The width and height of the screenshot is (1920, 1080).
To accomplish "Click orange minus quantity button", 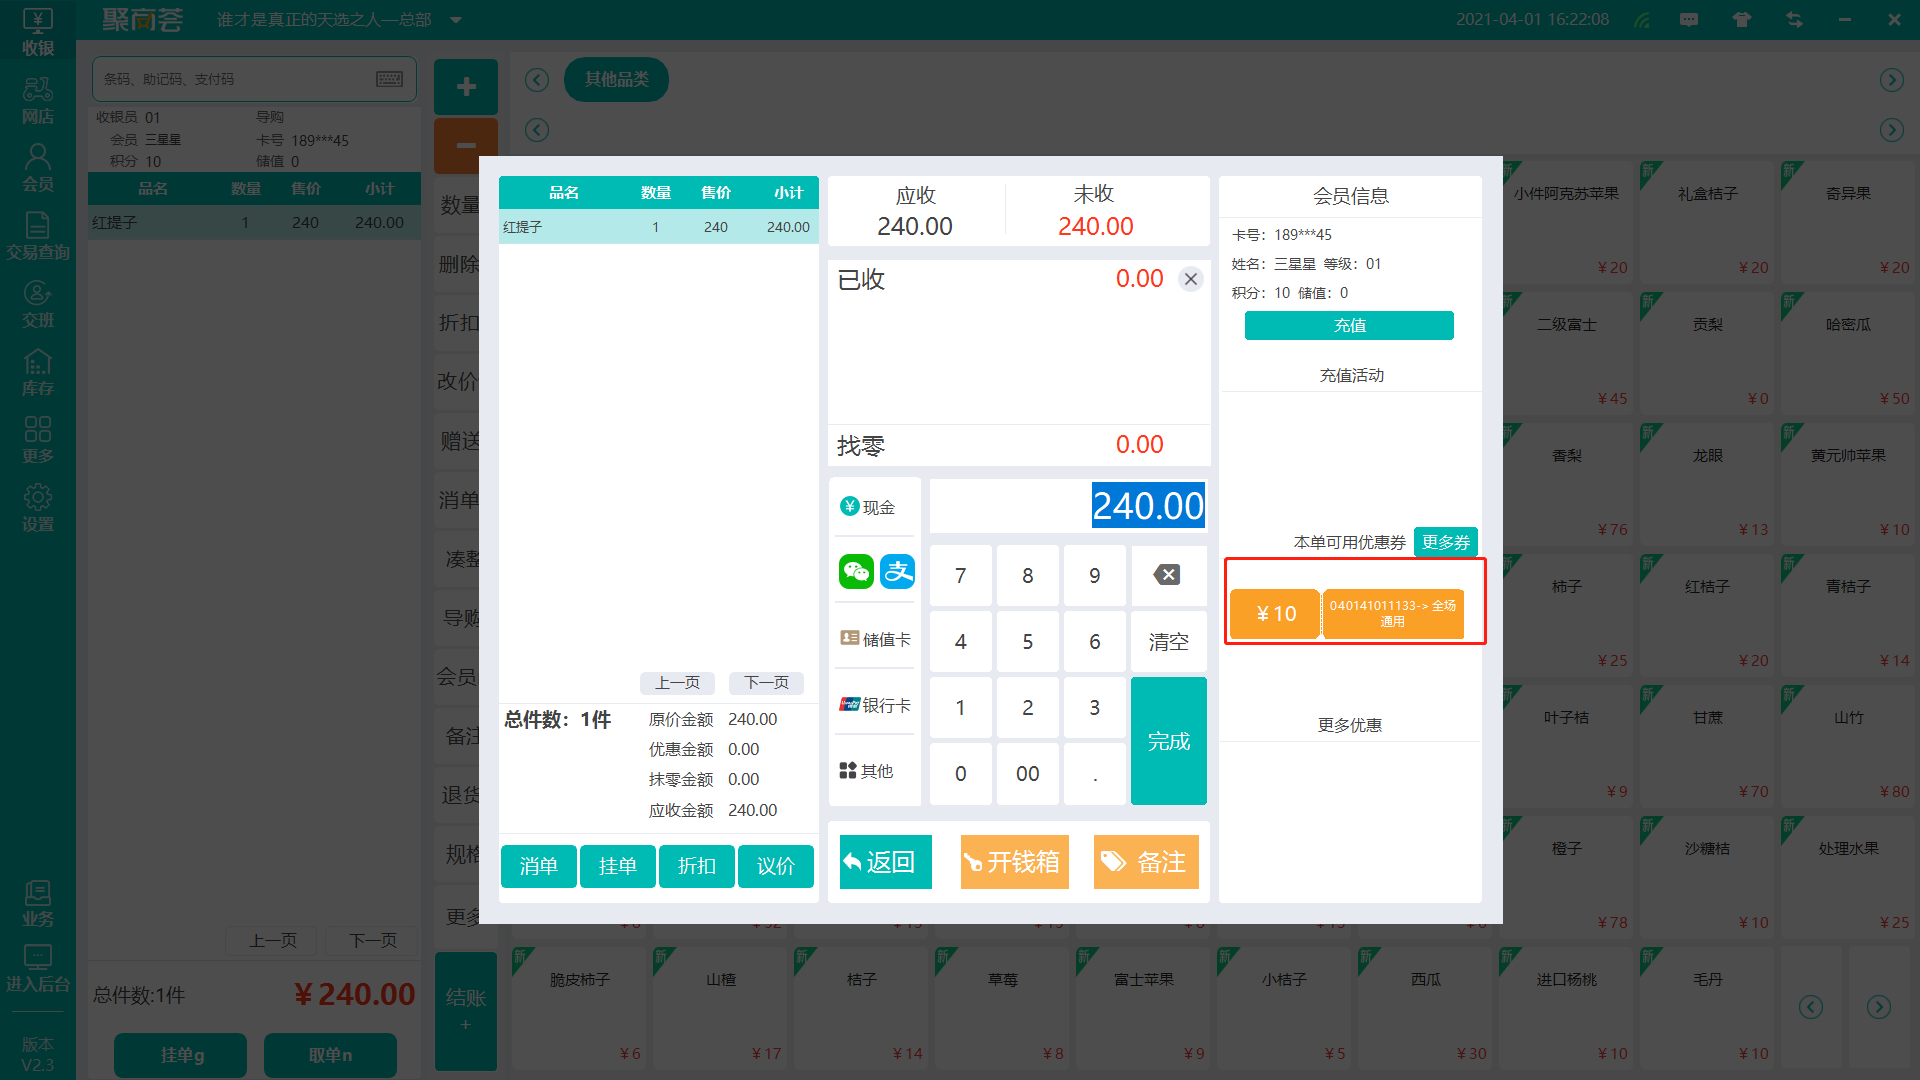I will [466, 146].
